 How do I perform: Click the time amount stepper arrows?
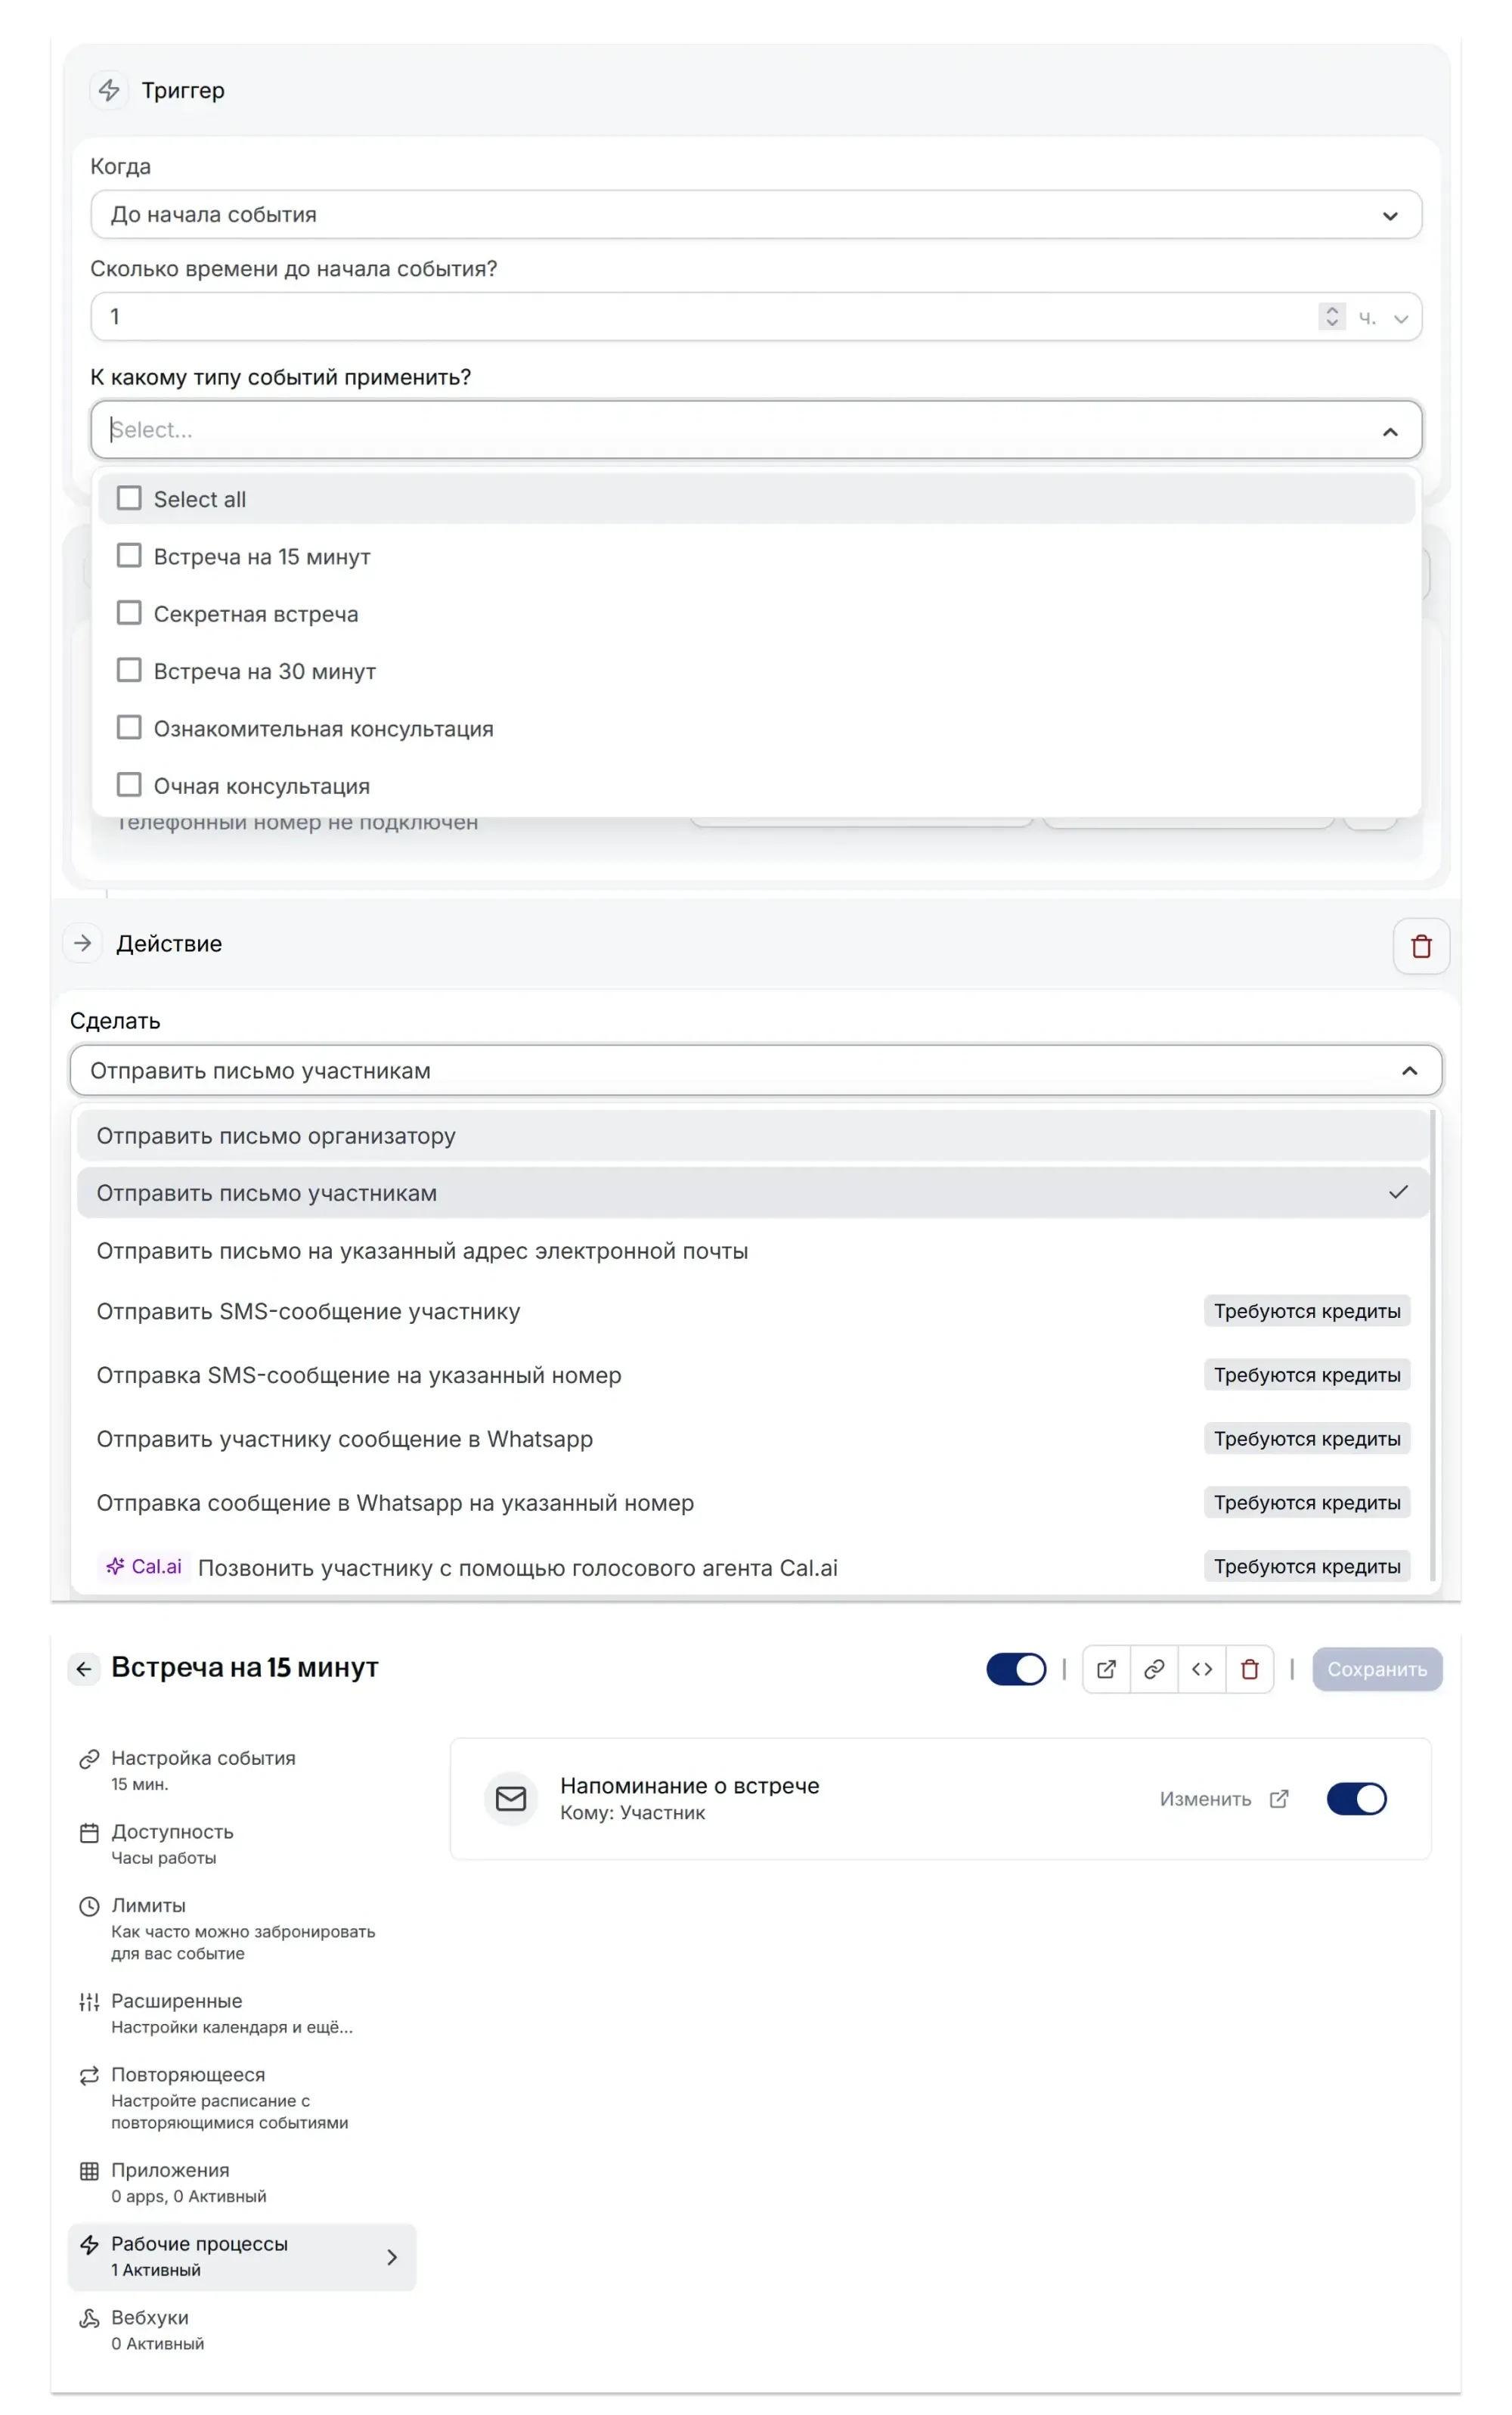coord(1331,317)
